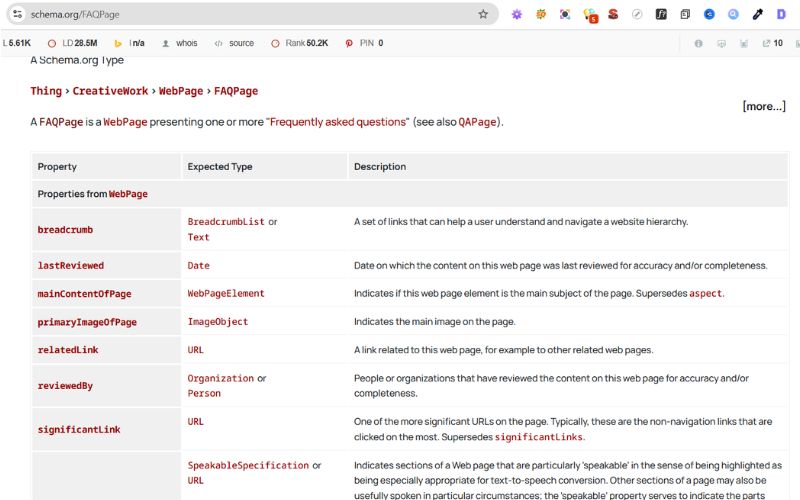The height and width of the screenshot is (500, 800).
Task: Show the 10 external links metric
Action: coord(772,43)
